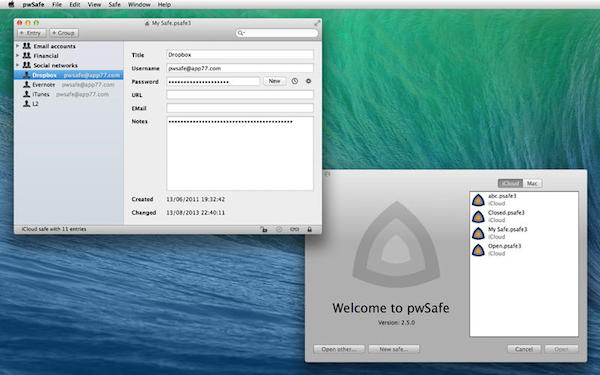Open the View menu
Screen dimensions: 600x375
click(94, 5)
